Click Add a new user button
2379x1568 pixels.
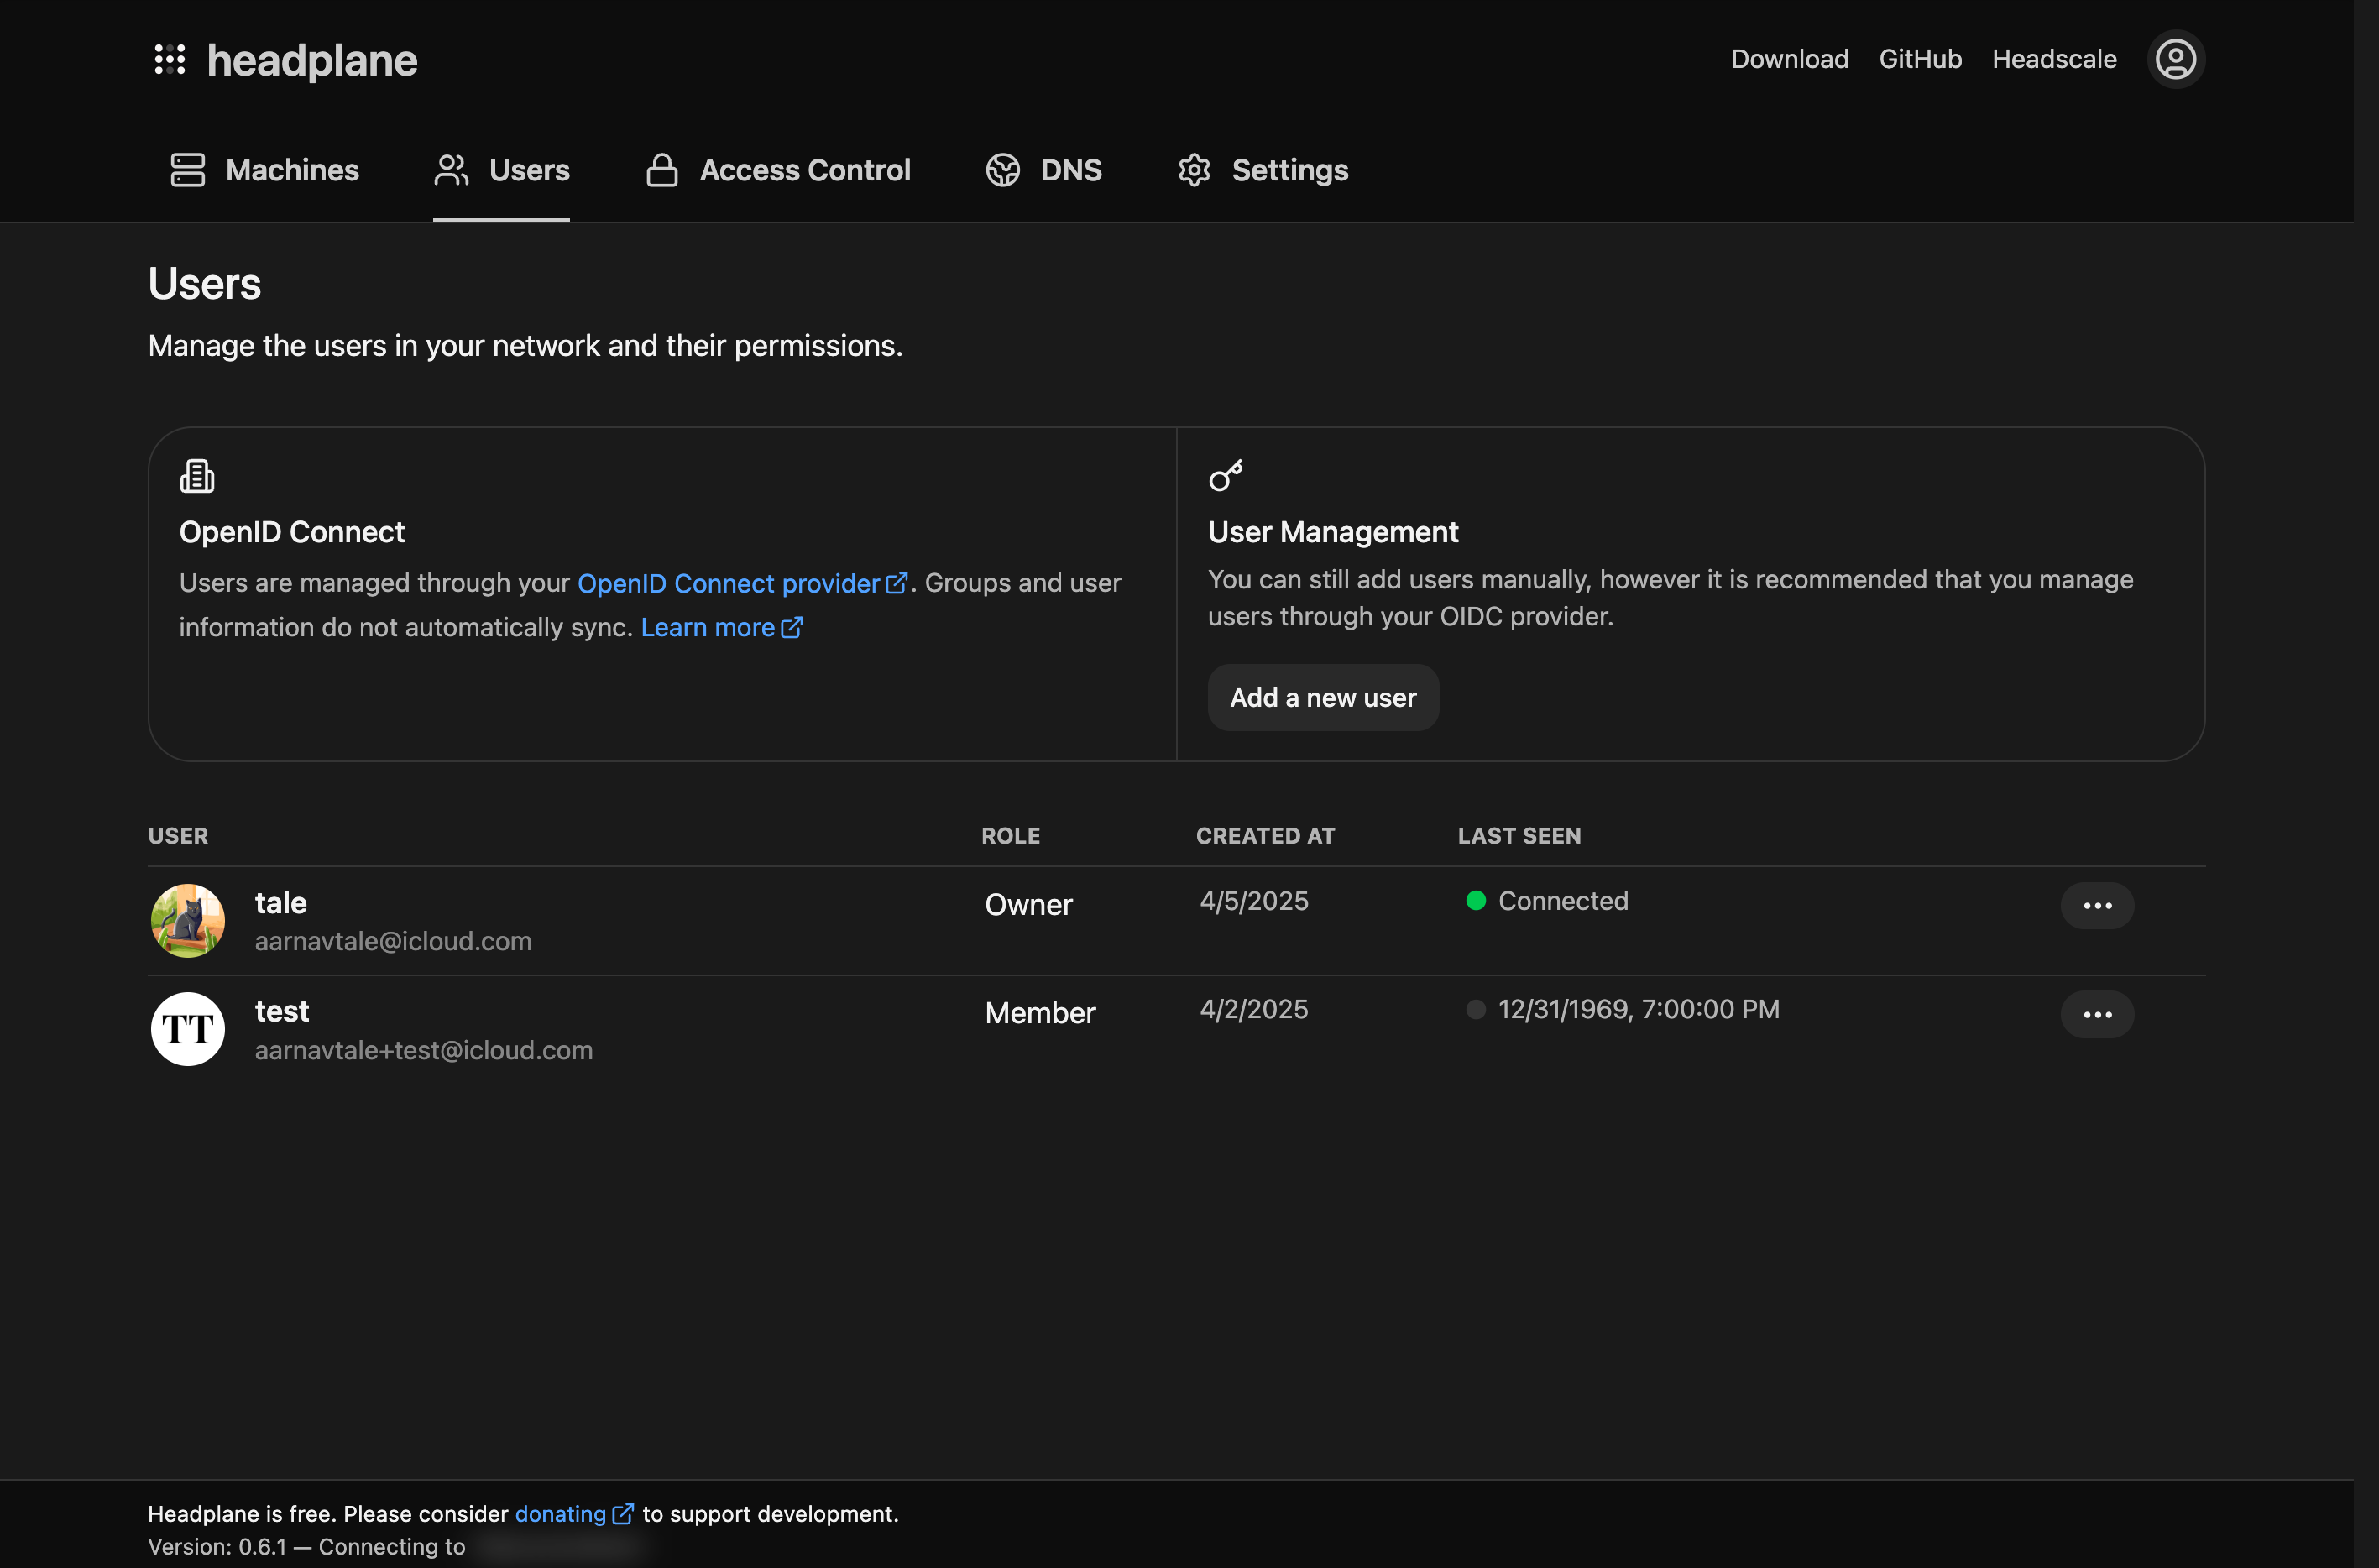click(x=1322, y=698)
